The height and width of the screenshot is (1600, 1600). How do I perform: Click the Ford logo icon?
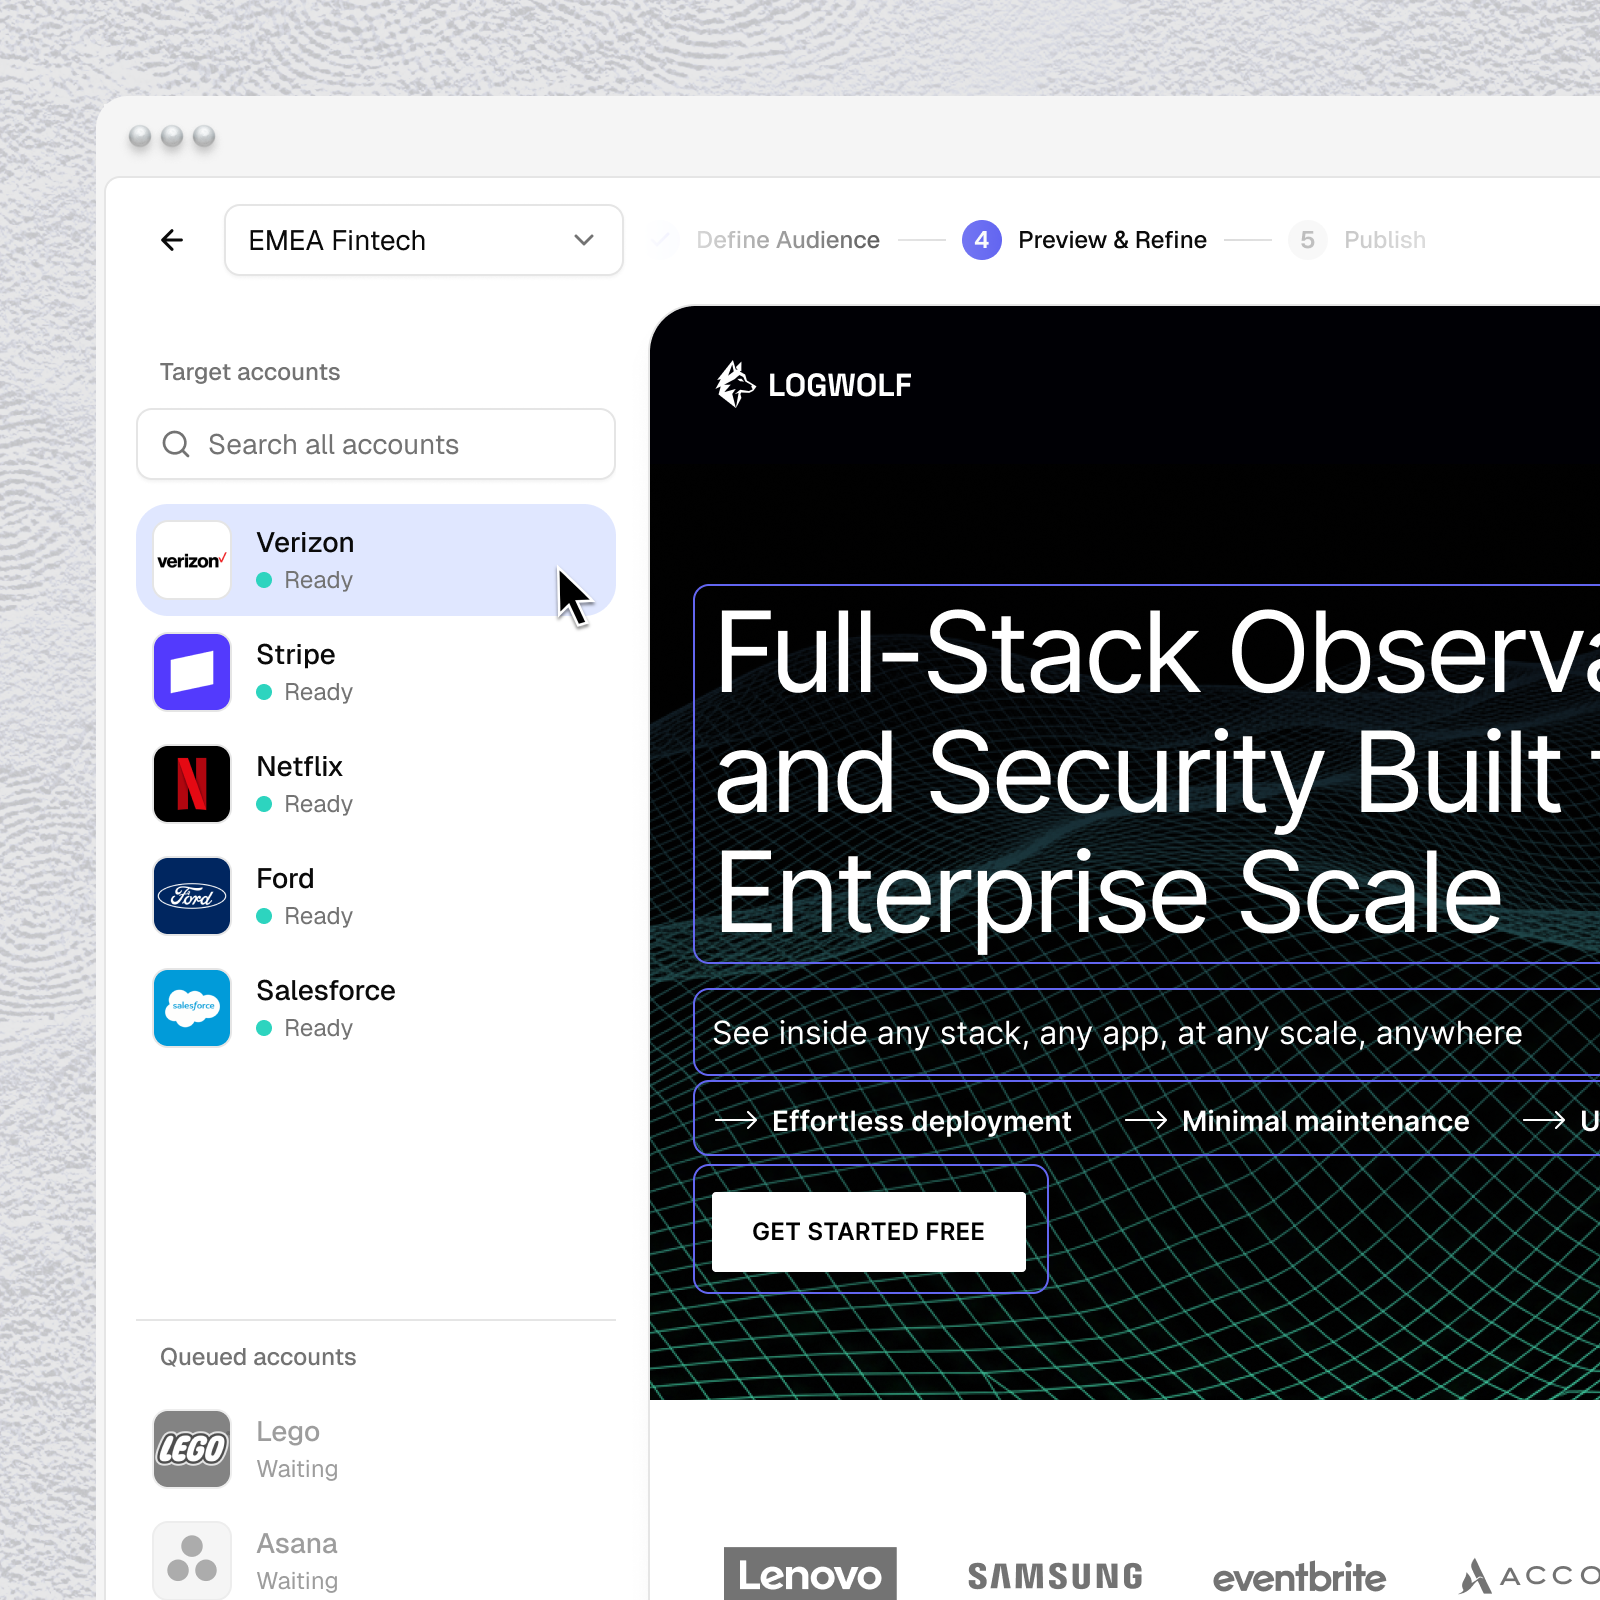192,896
